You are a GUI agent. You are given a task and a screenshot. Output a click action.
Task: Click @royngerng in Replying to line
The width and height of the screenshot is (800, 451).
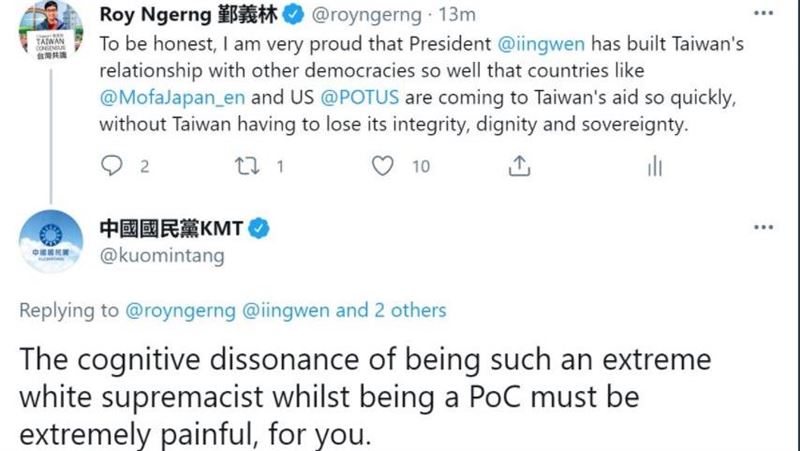pos(181,311)
